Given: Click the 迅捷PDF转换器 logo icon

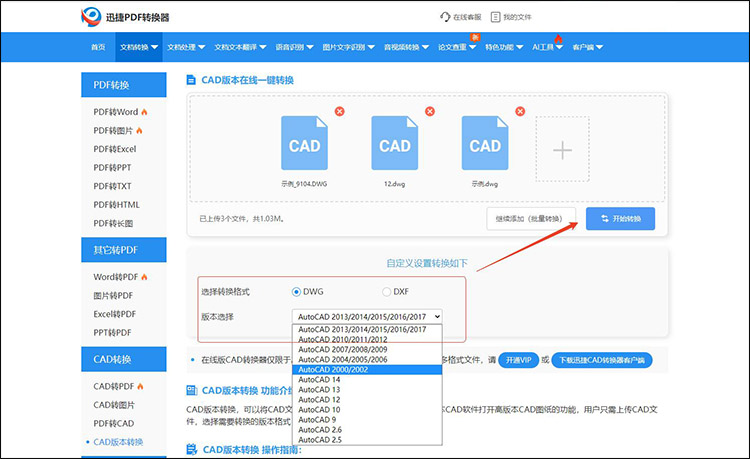Looking at the screenshot, I should pyautogui.click(x=91, y=17).
